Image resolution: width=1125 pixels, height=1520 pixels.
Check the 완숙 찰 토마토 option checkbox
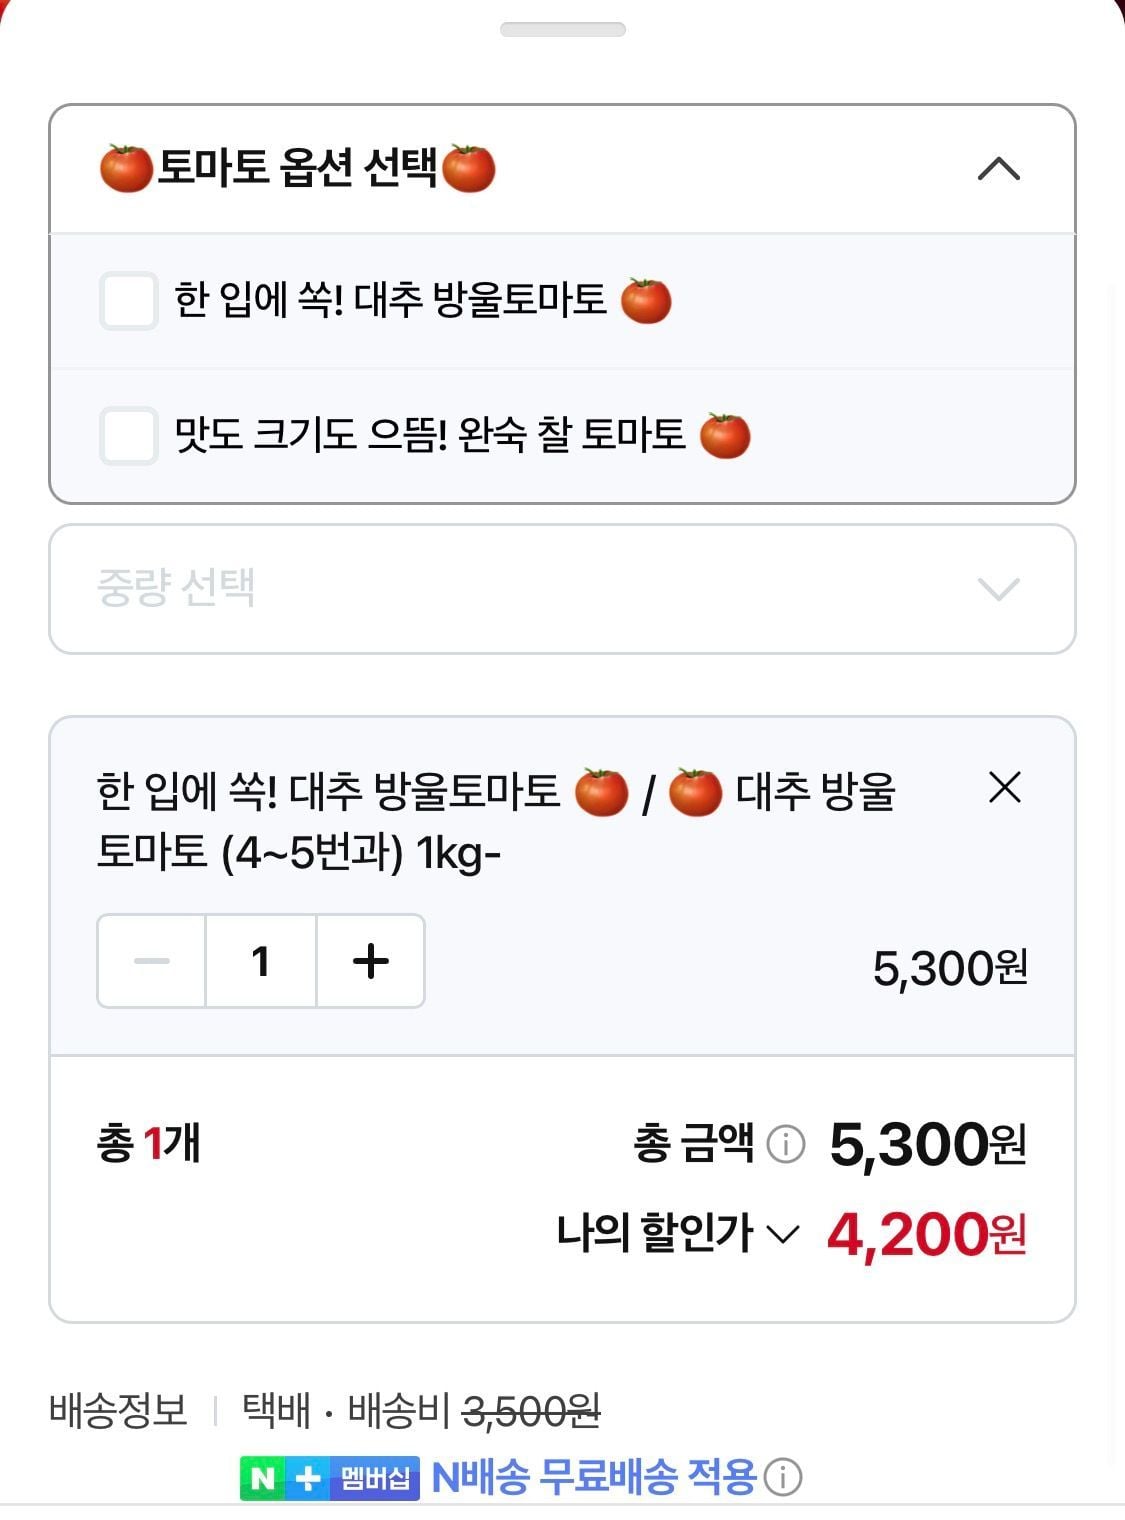(x=129, y=435)
